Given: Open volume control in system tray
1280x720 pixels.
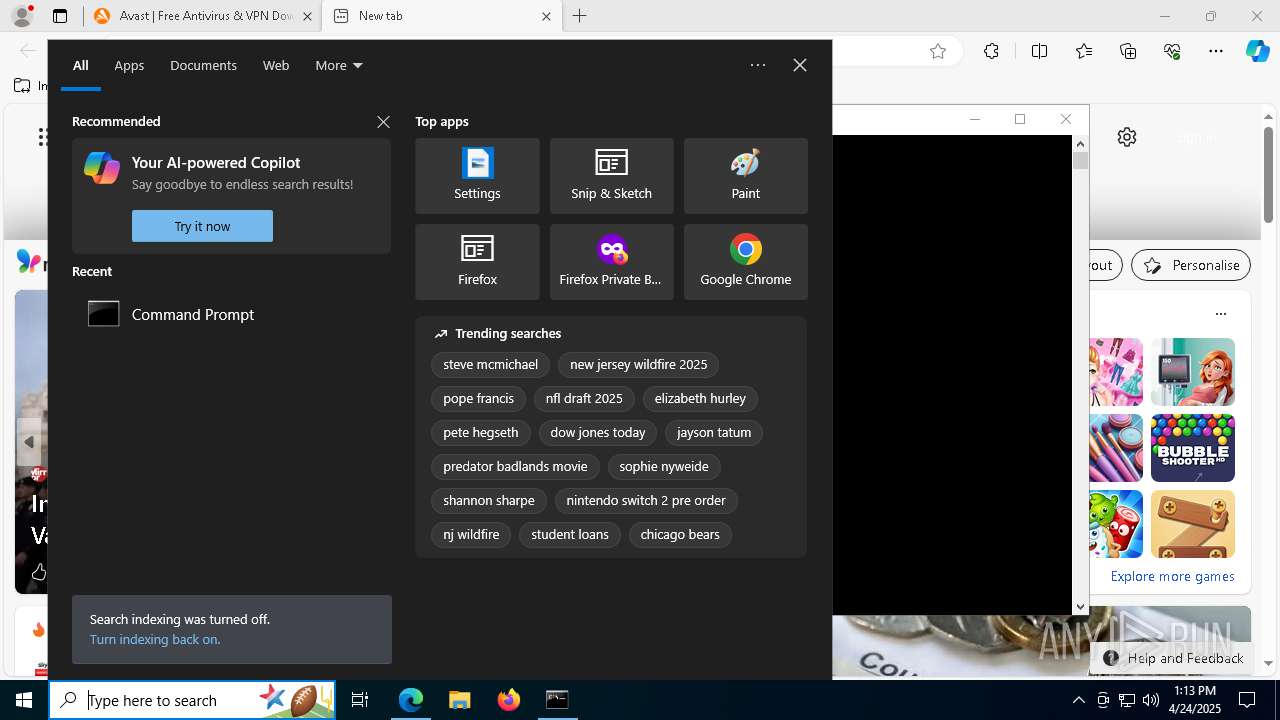Looking at the screenshot, I should [1150, 700].
